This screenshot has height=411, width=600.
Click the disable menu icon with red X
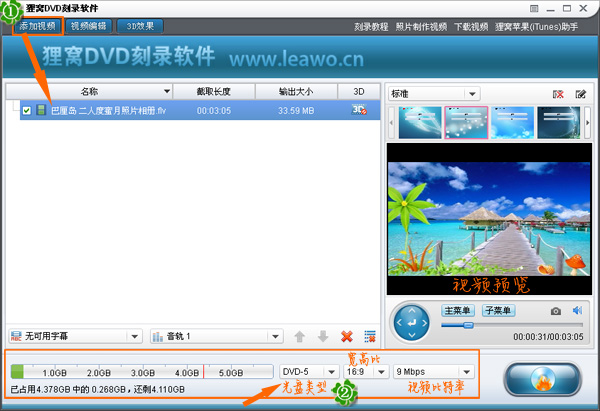(x=558, y=94)
